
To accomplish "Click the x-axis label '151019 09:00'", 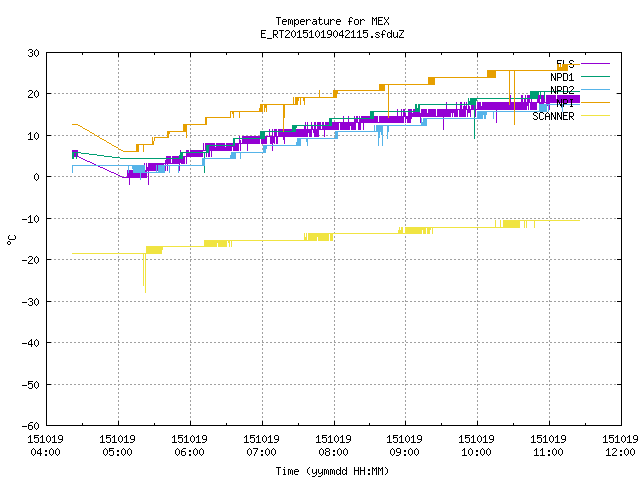I will pos(404,446).
